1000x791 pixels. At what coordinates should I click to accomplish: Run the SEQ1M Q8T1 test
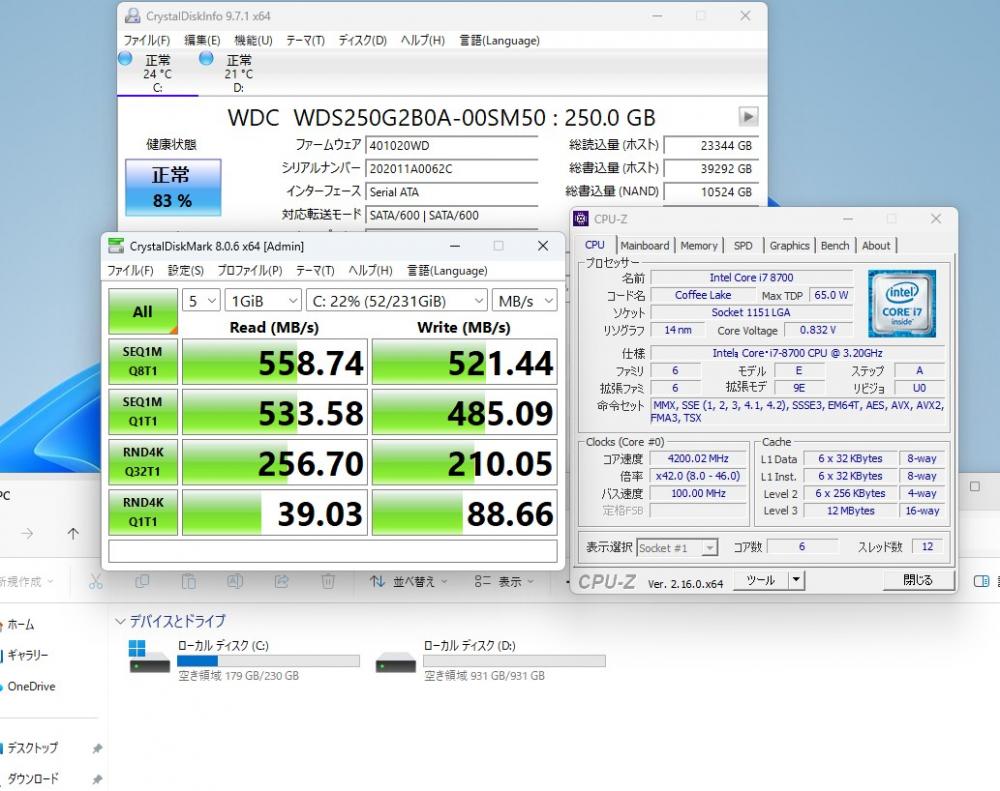tap(143, 361)
